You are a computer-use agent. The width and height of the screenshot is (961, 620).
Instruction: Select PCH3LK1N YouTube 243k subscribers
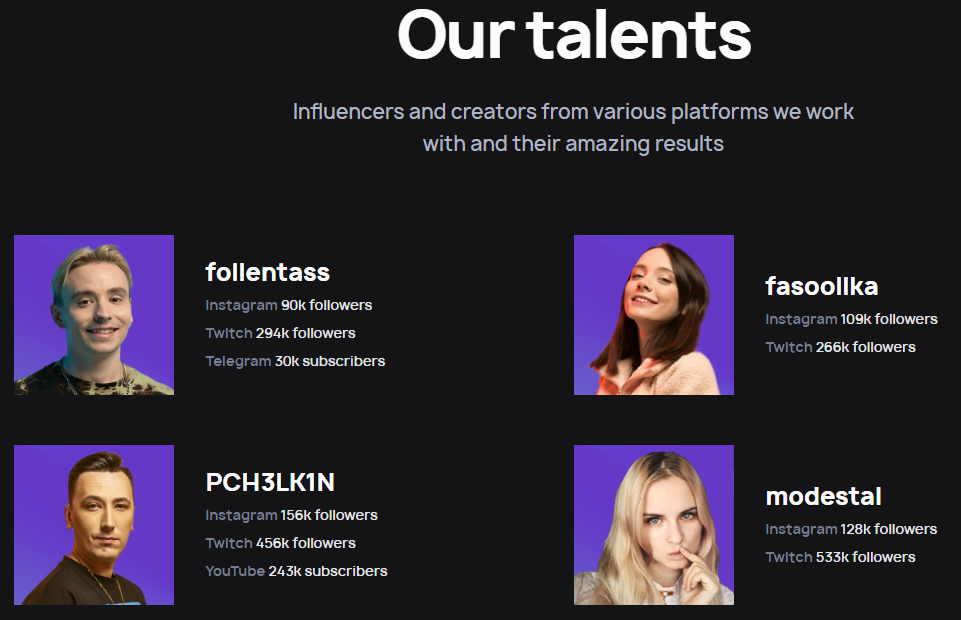pos(297,571)
